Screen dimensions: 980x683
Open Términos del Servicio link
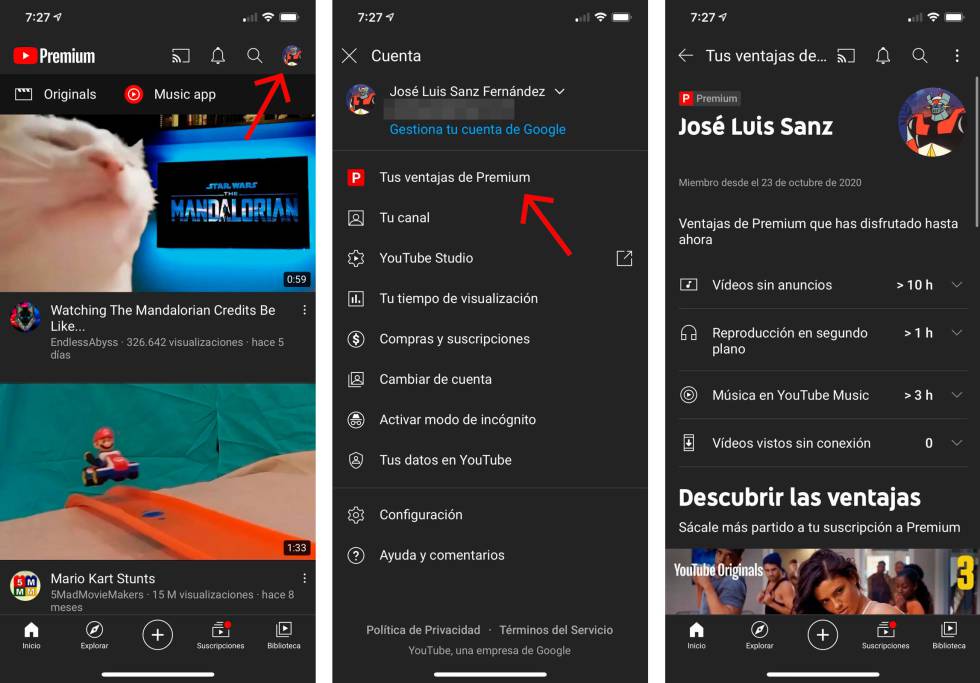[x=556, y=630]
